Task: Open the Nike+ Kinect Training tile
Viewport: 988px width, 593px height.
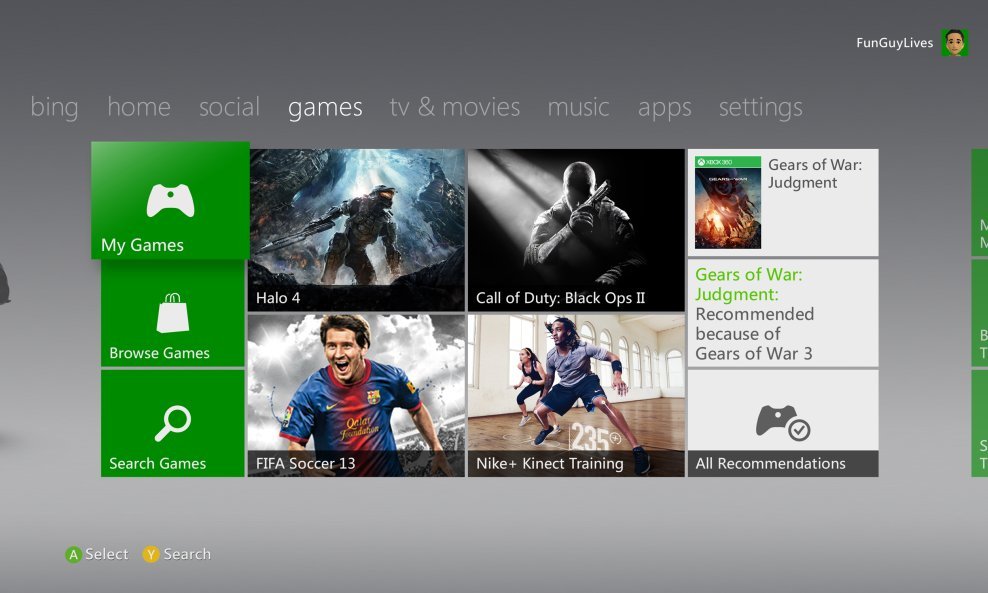Action: point(576,396)
